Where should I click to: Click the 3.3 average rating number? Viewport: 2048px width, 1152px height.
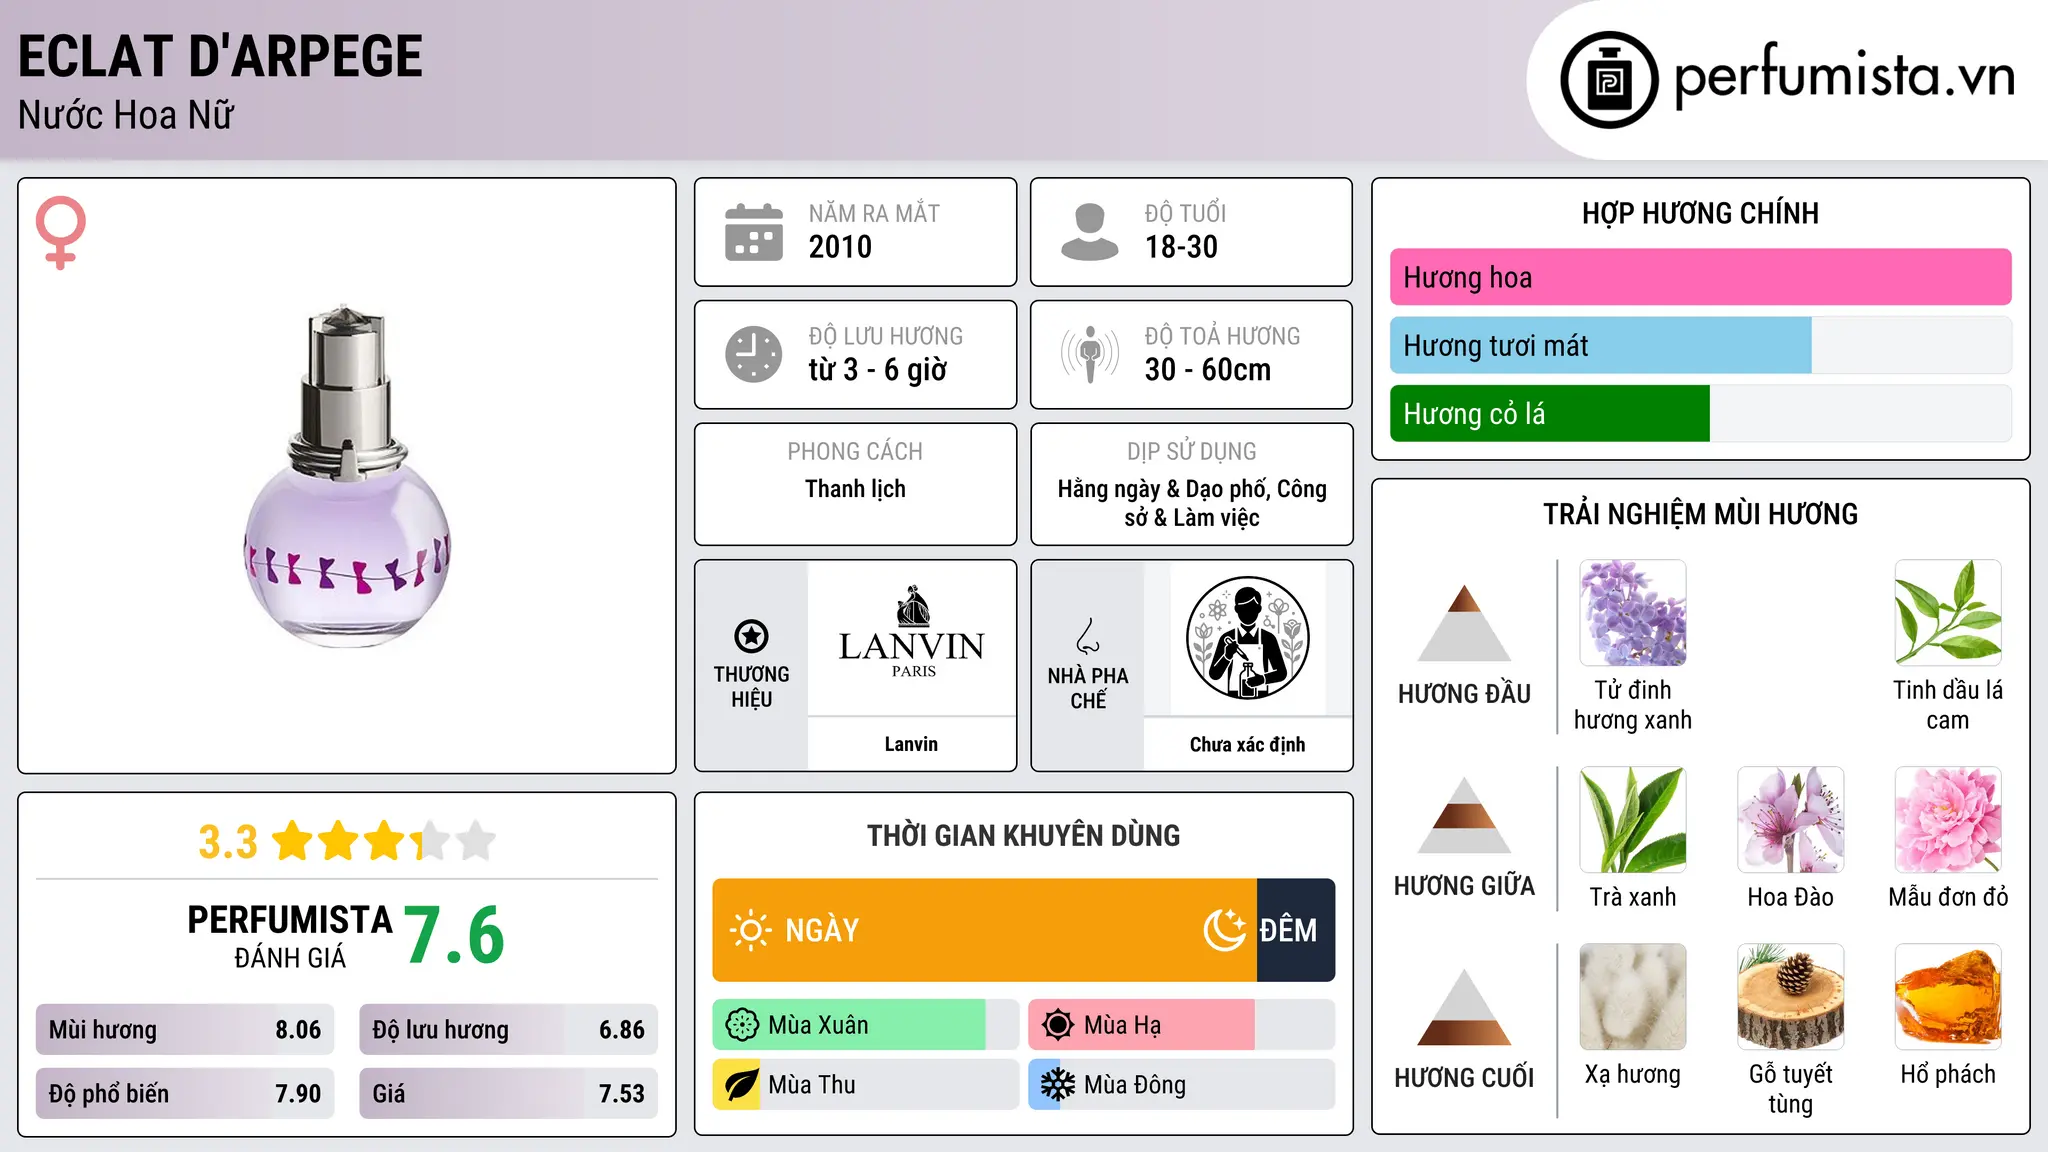[x=228, y=842]
